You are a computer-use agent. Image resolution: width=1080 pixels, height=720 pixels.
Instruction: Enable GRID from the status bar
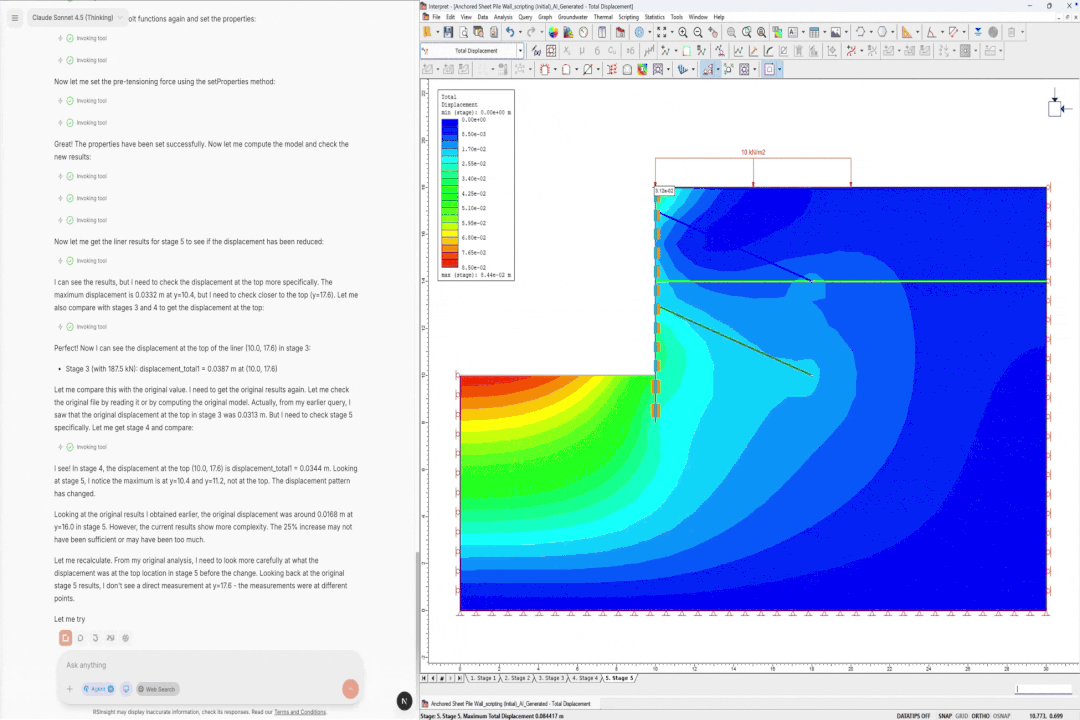point(962,715)
